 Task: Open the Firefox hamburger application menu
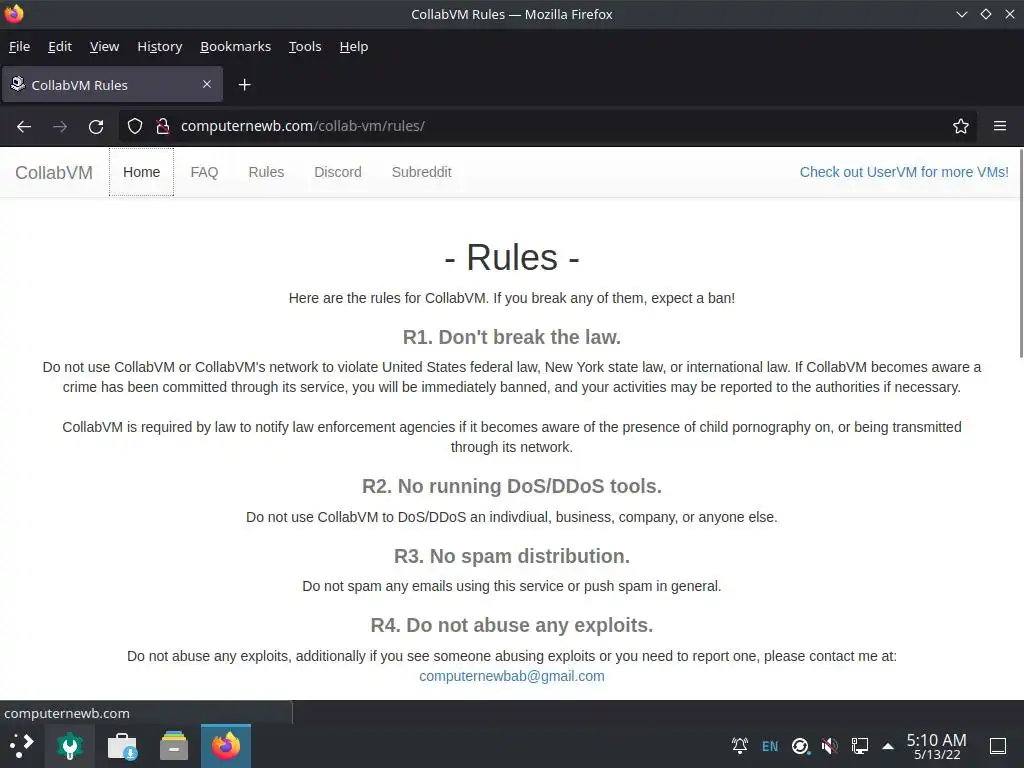(1000, 126)
